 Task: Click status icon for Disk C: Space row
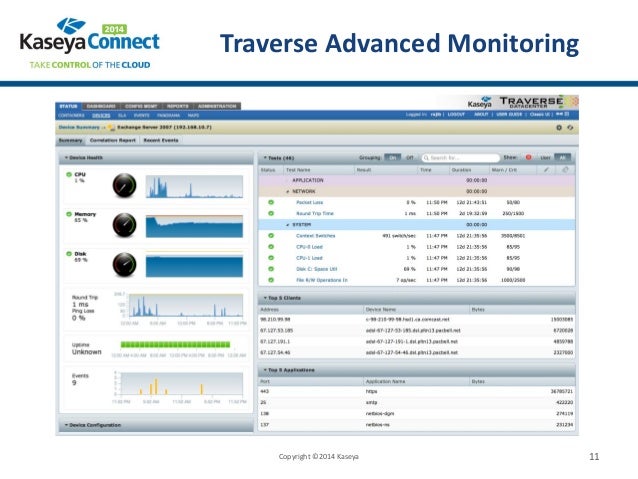[x=271, y=269]
